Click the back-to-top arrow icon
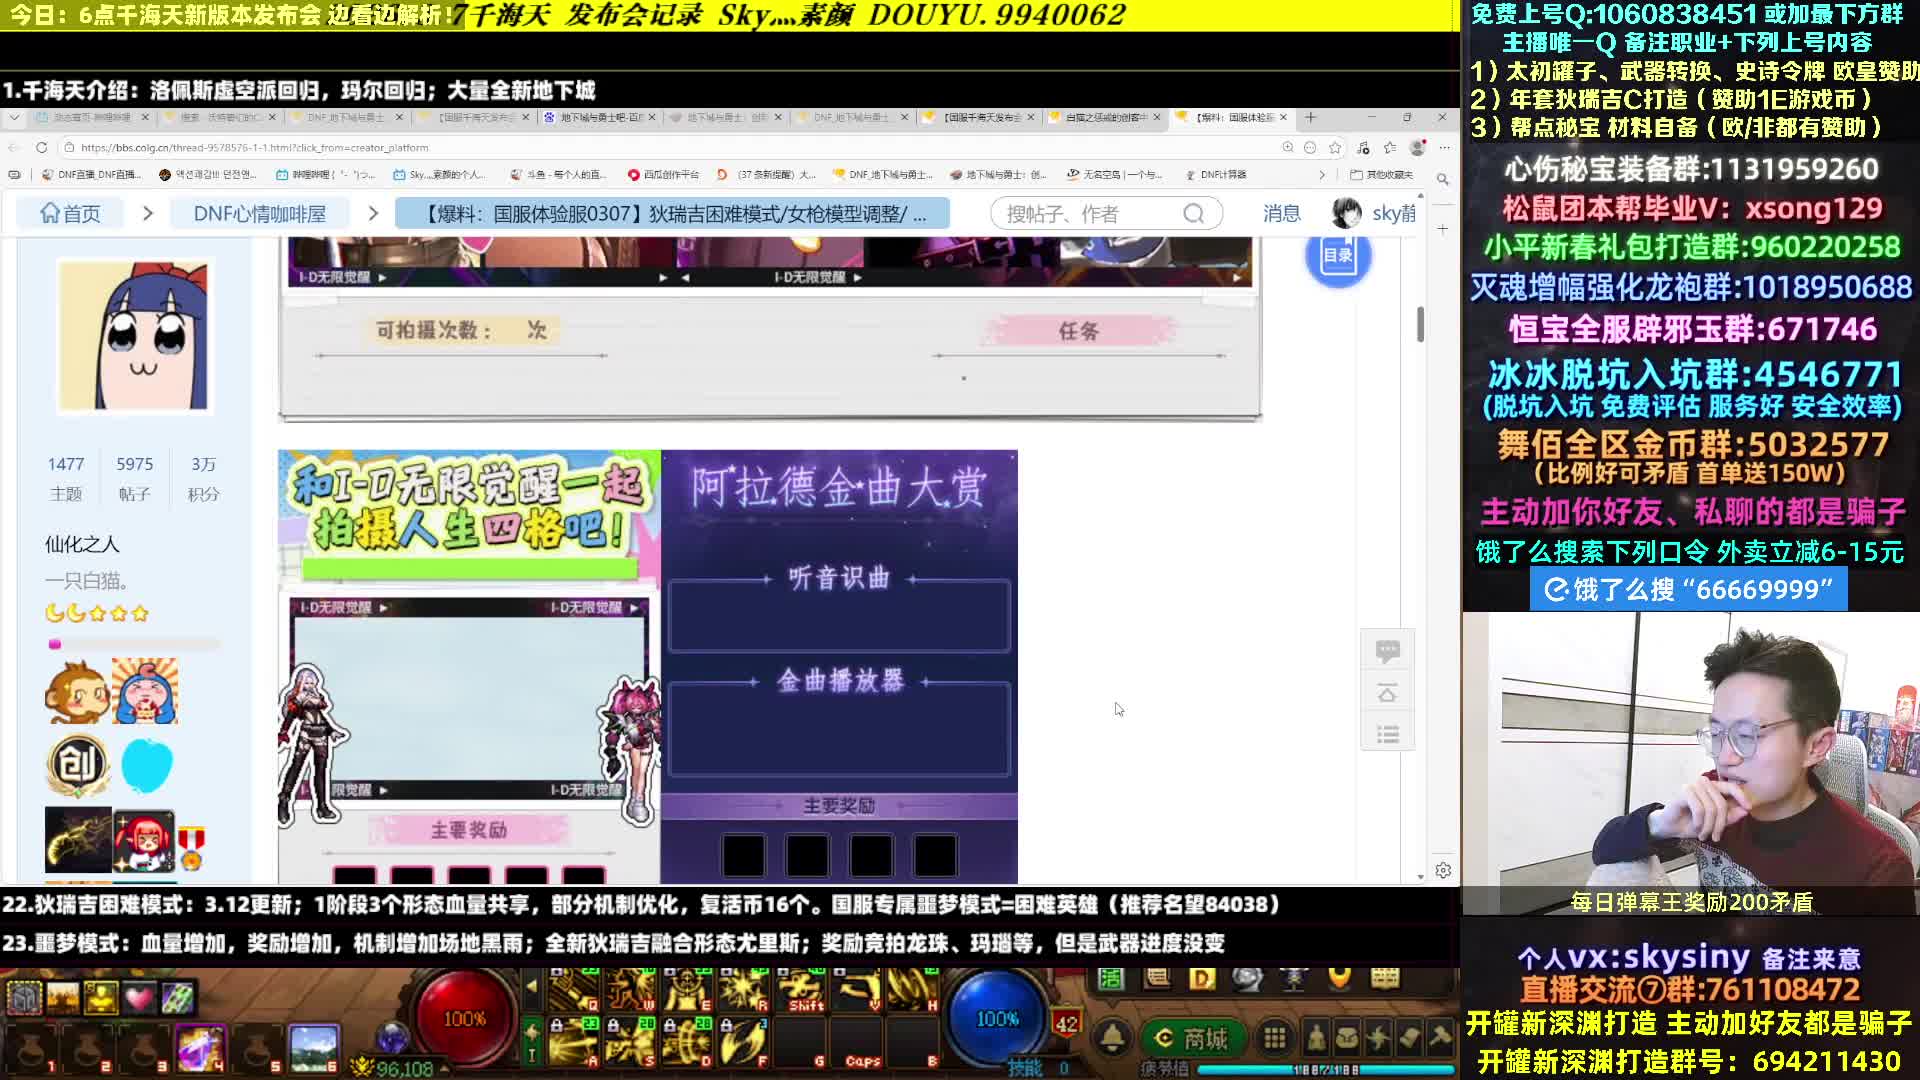This screenshot has width=1920, height=1080. point(1387,693)
